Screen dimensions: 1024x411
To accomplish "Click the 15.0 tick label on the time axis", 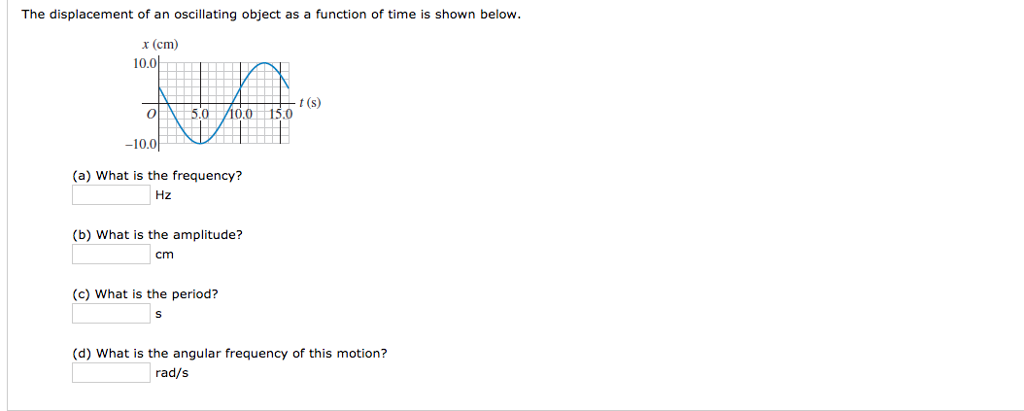I will (x=282, y=114).
